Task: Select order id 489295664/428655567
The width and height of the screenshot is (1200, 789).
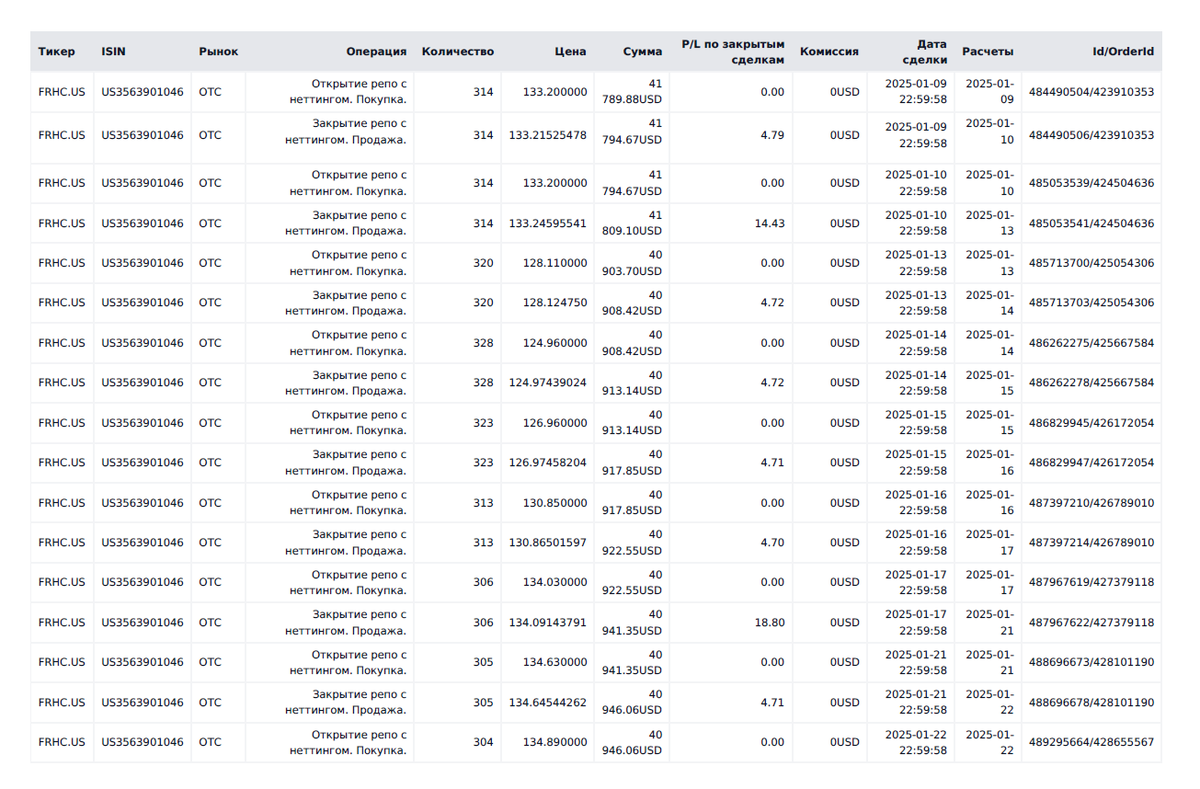Action: (x=1091, y=742)
